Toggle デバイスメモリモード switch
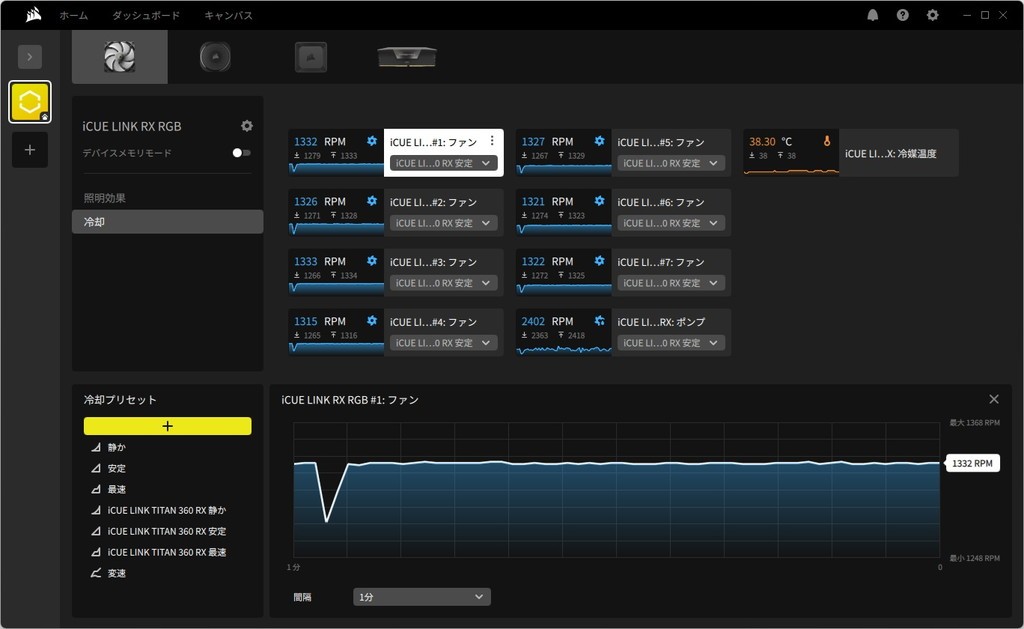 click(x=241, y=153)
